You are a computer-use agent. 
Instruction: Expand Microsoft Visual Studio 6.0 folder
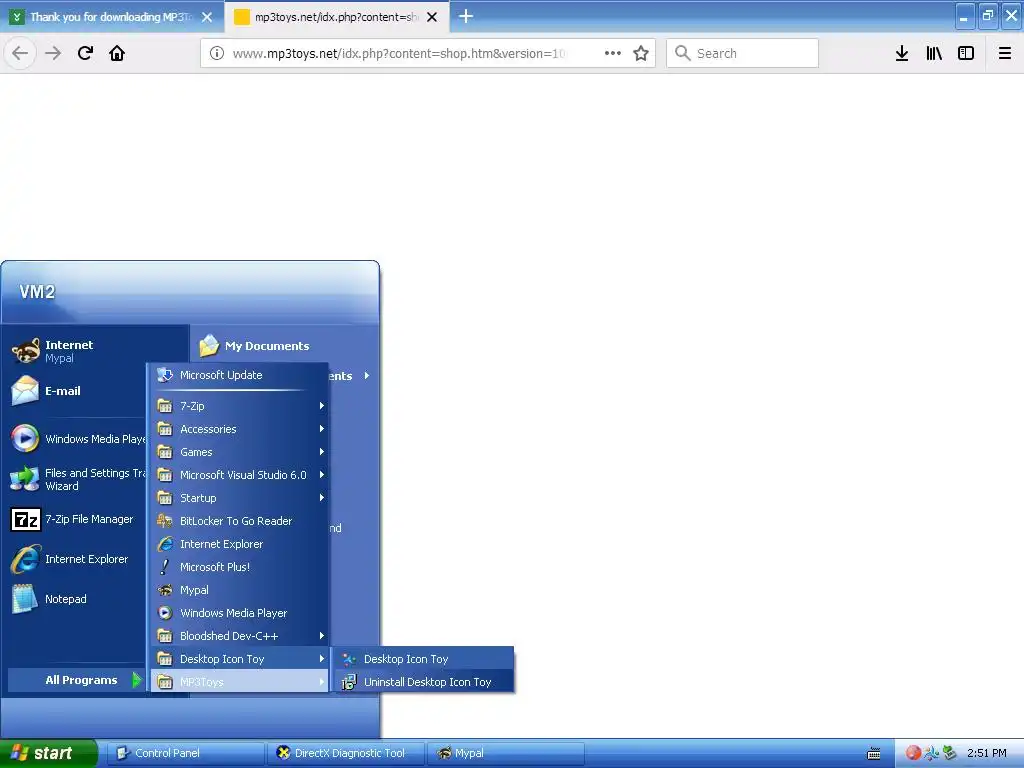click(x=239, y=475)
